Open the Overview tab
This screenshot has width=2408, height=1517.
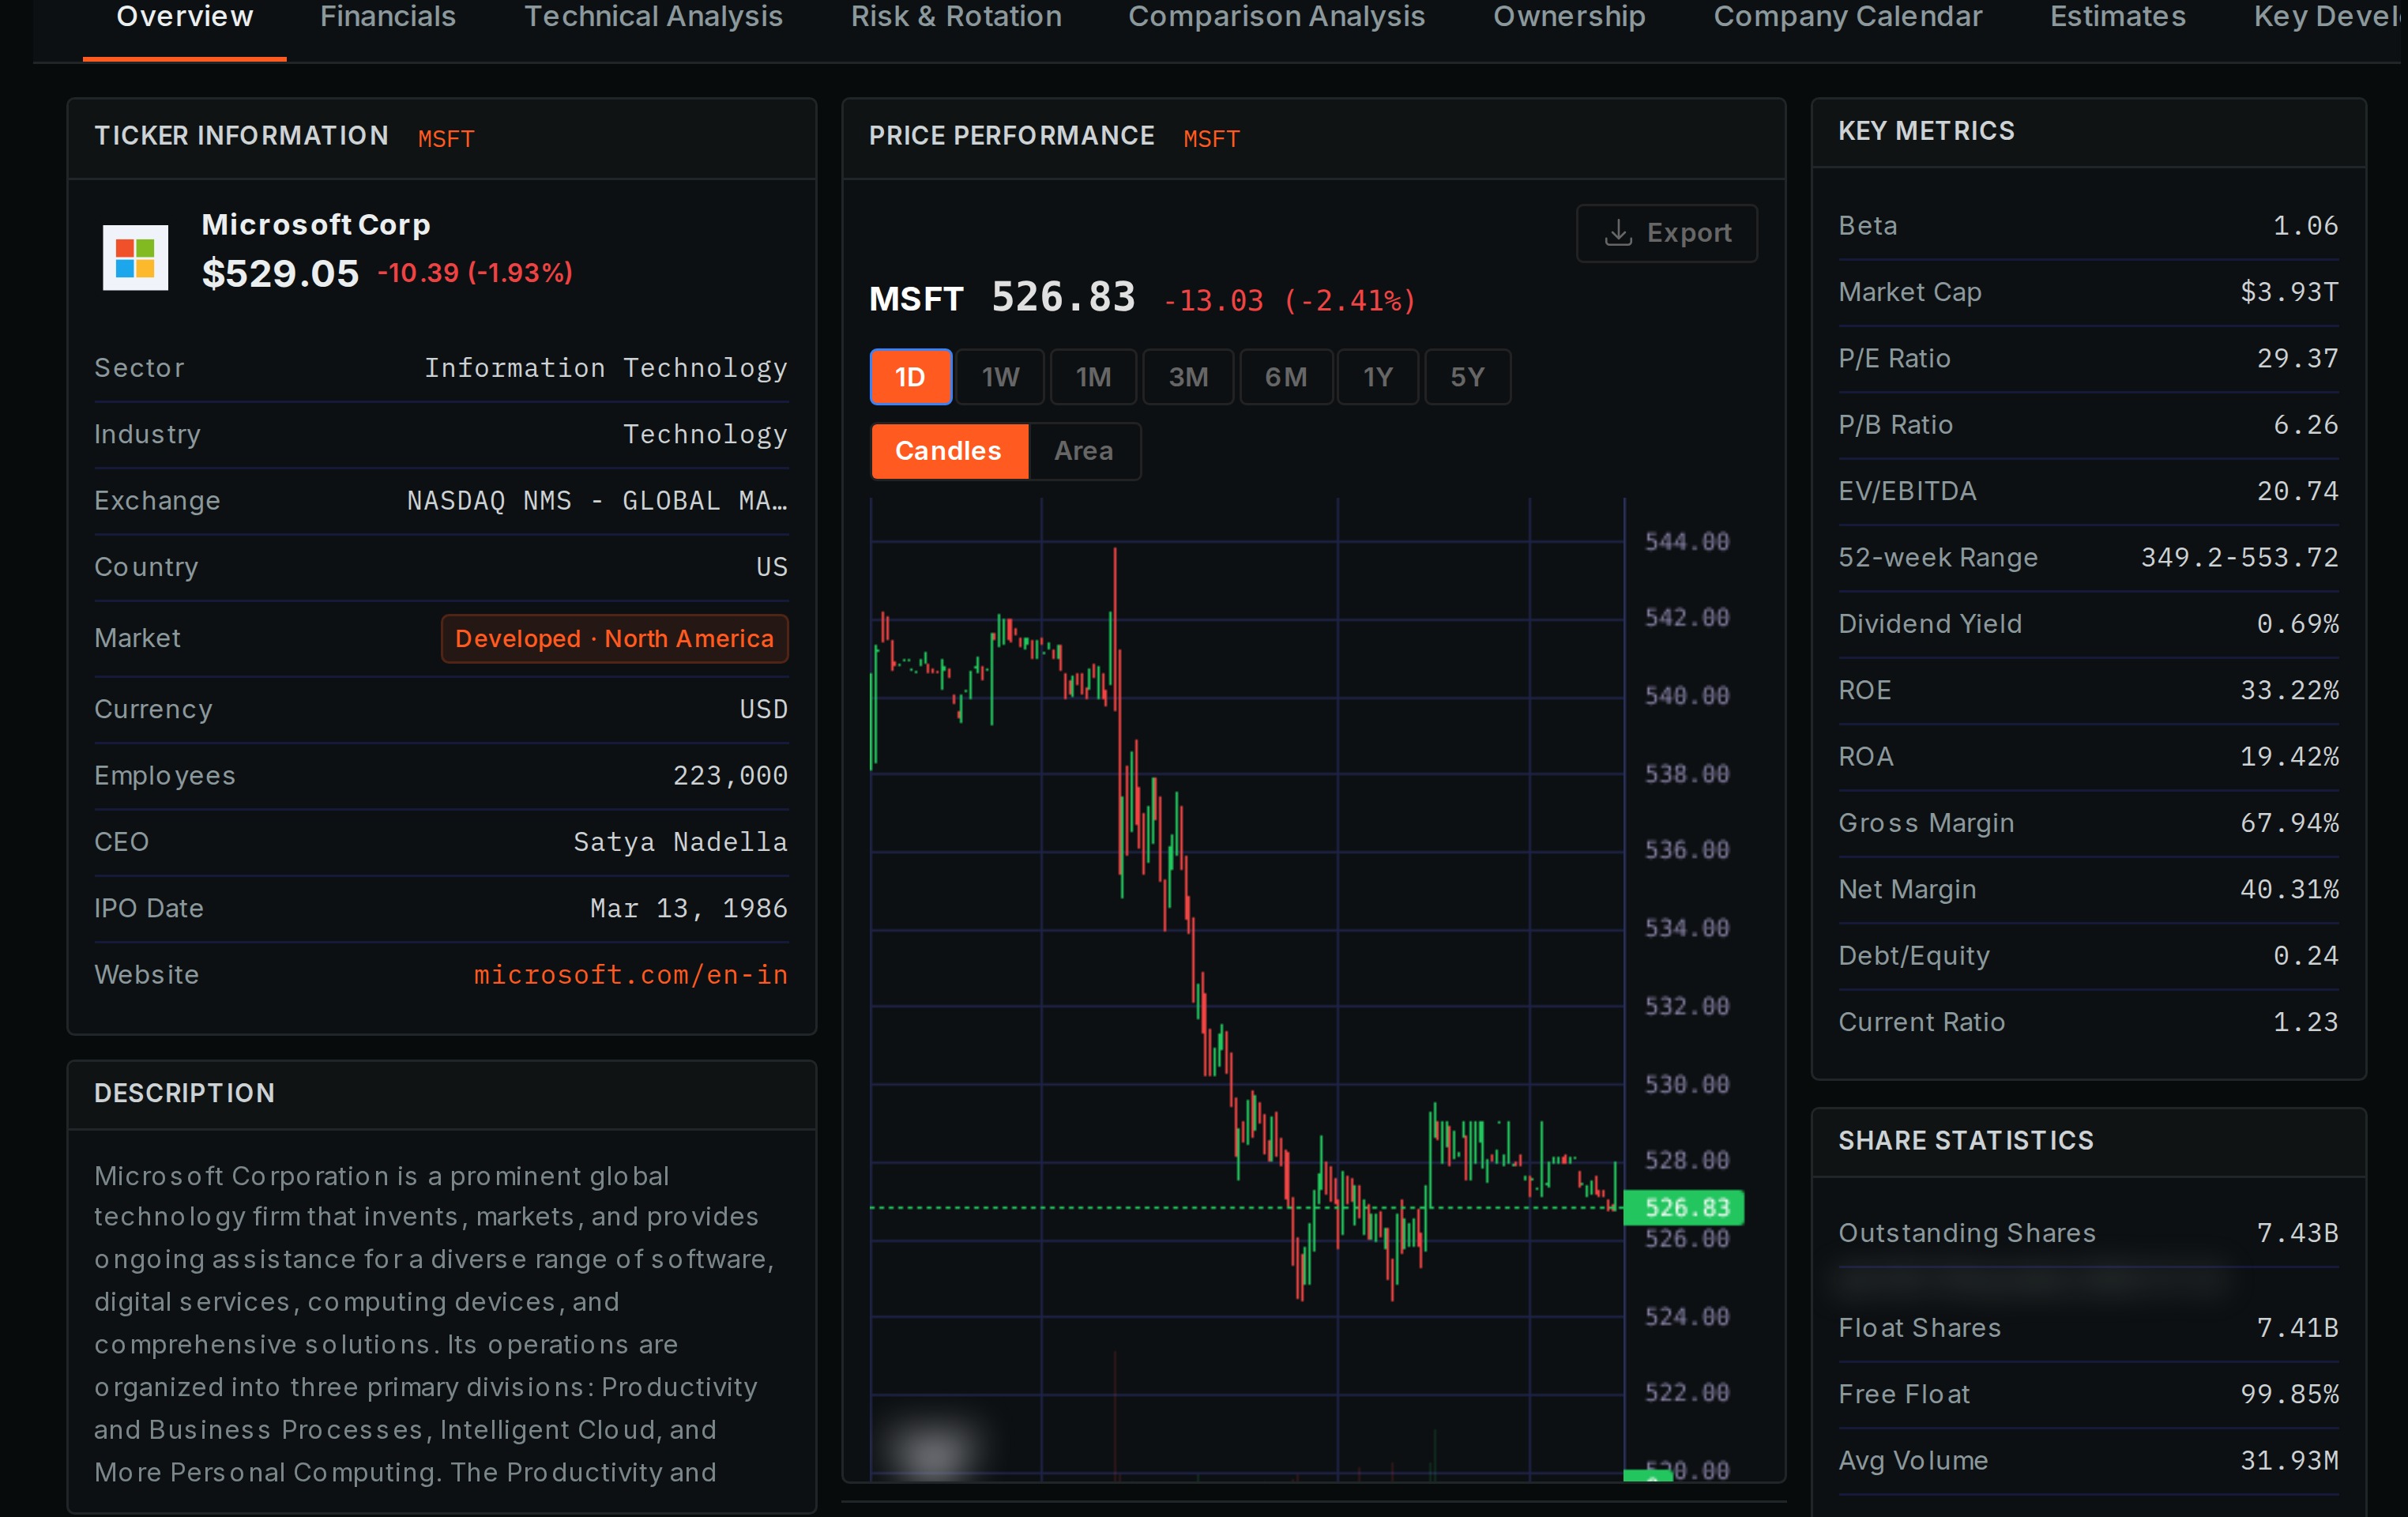tap(185, 17)
